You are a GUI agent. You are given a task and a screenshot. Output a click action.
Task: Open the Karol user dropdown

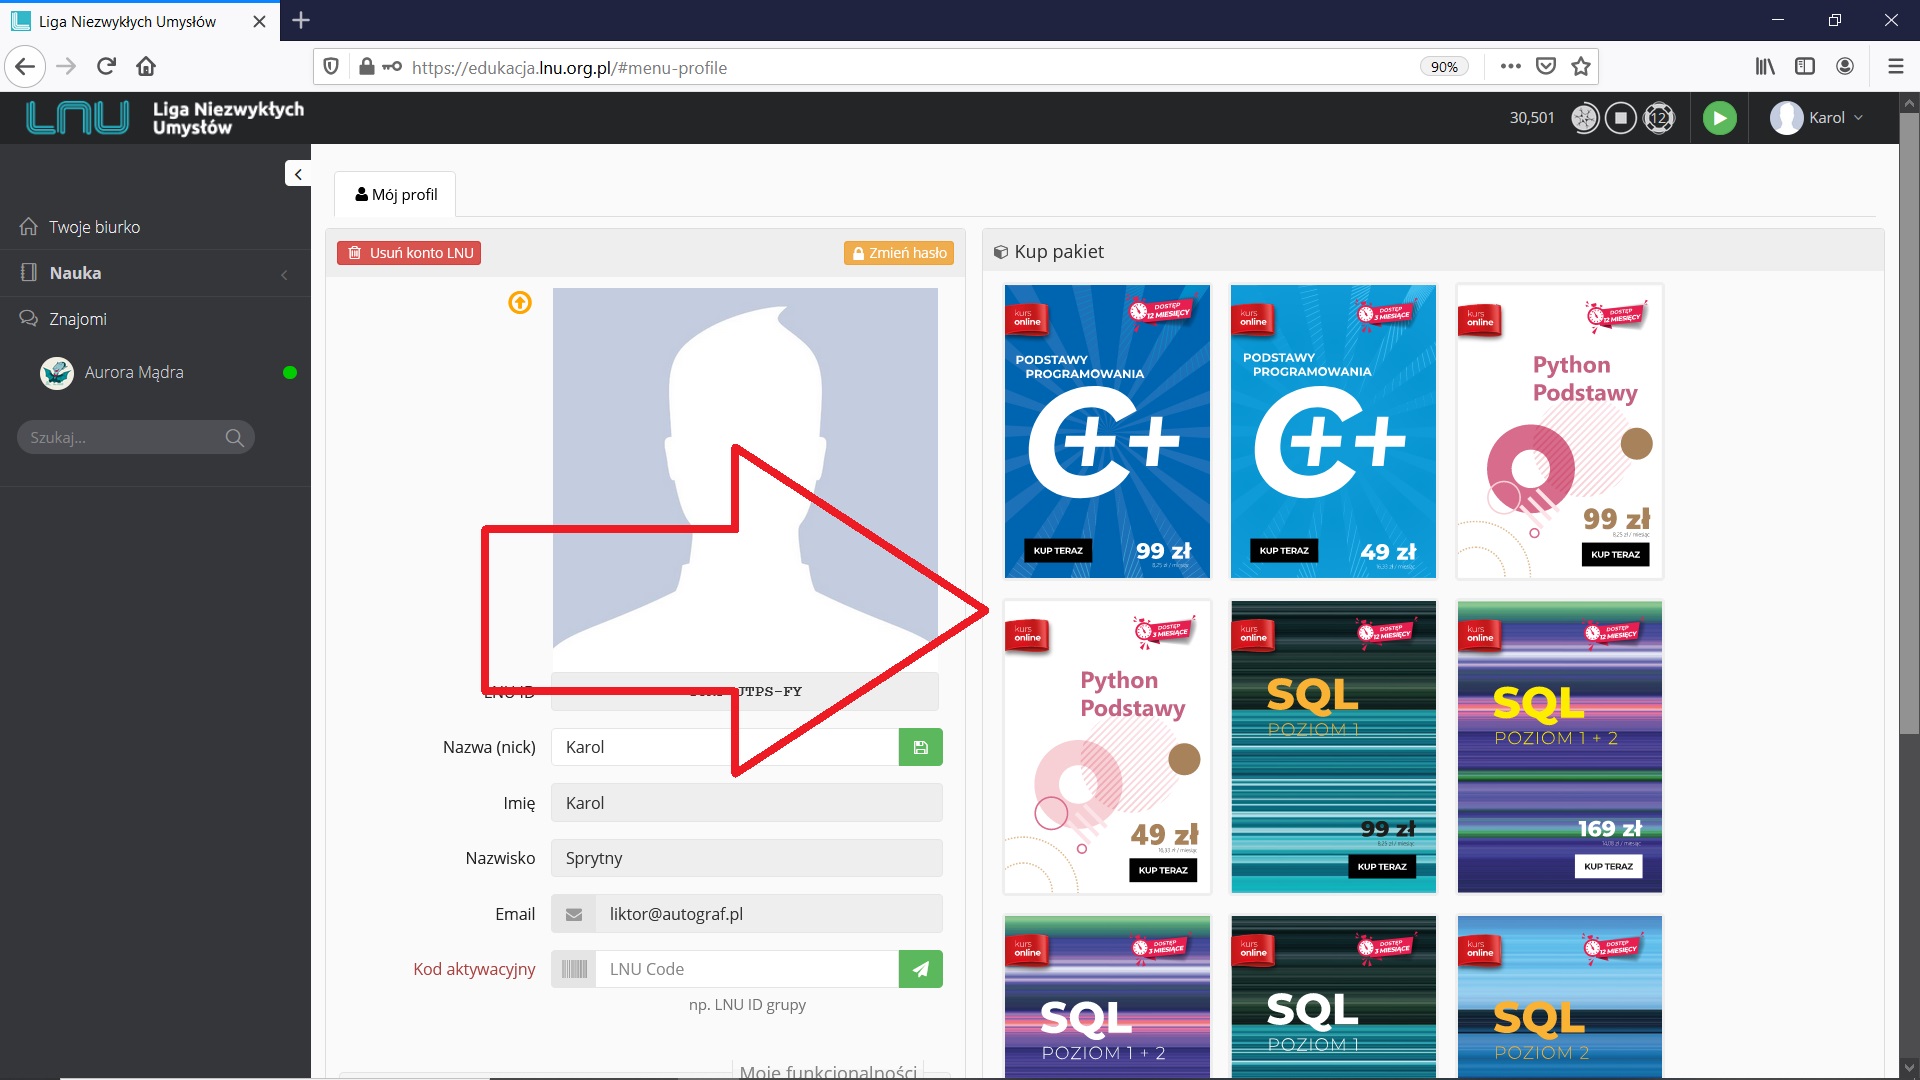point(1817,118)
